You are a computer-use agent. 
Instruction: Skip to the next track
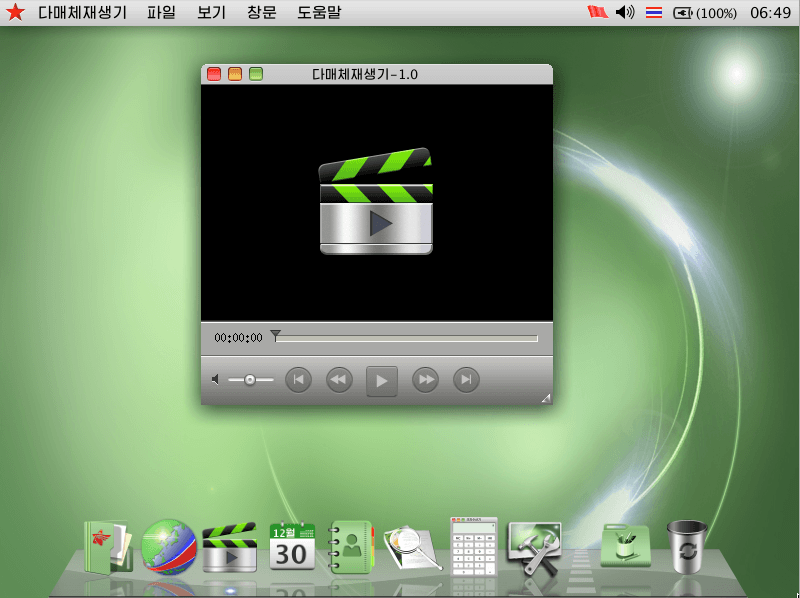click(466, 380)
